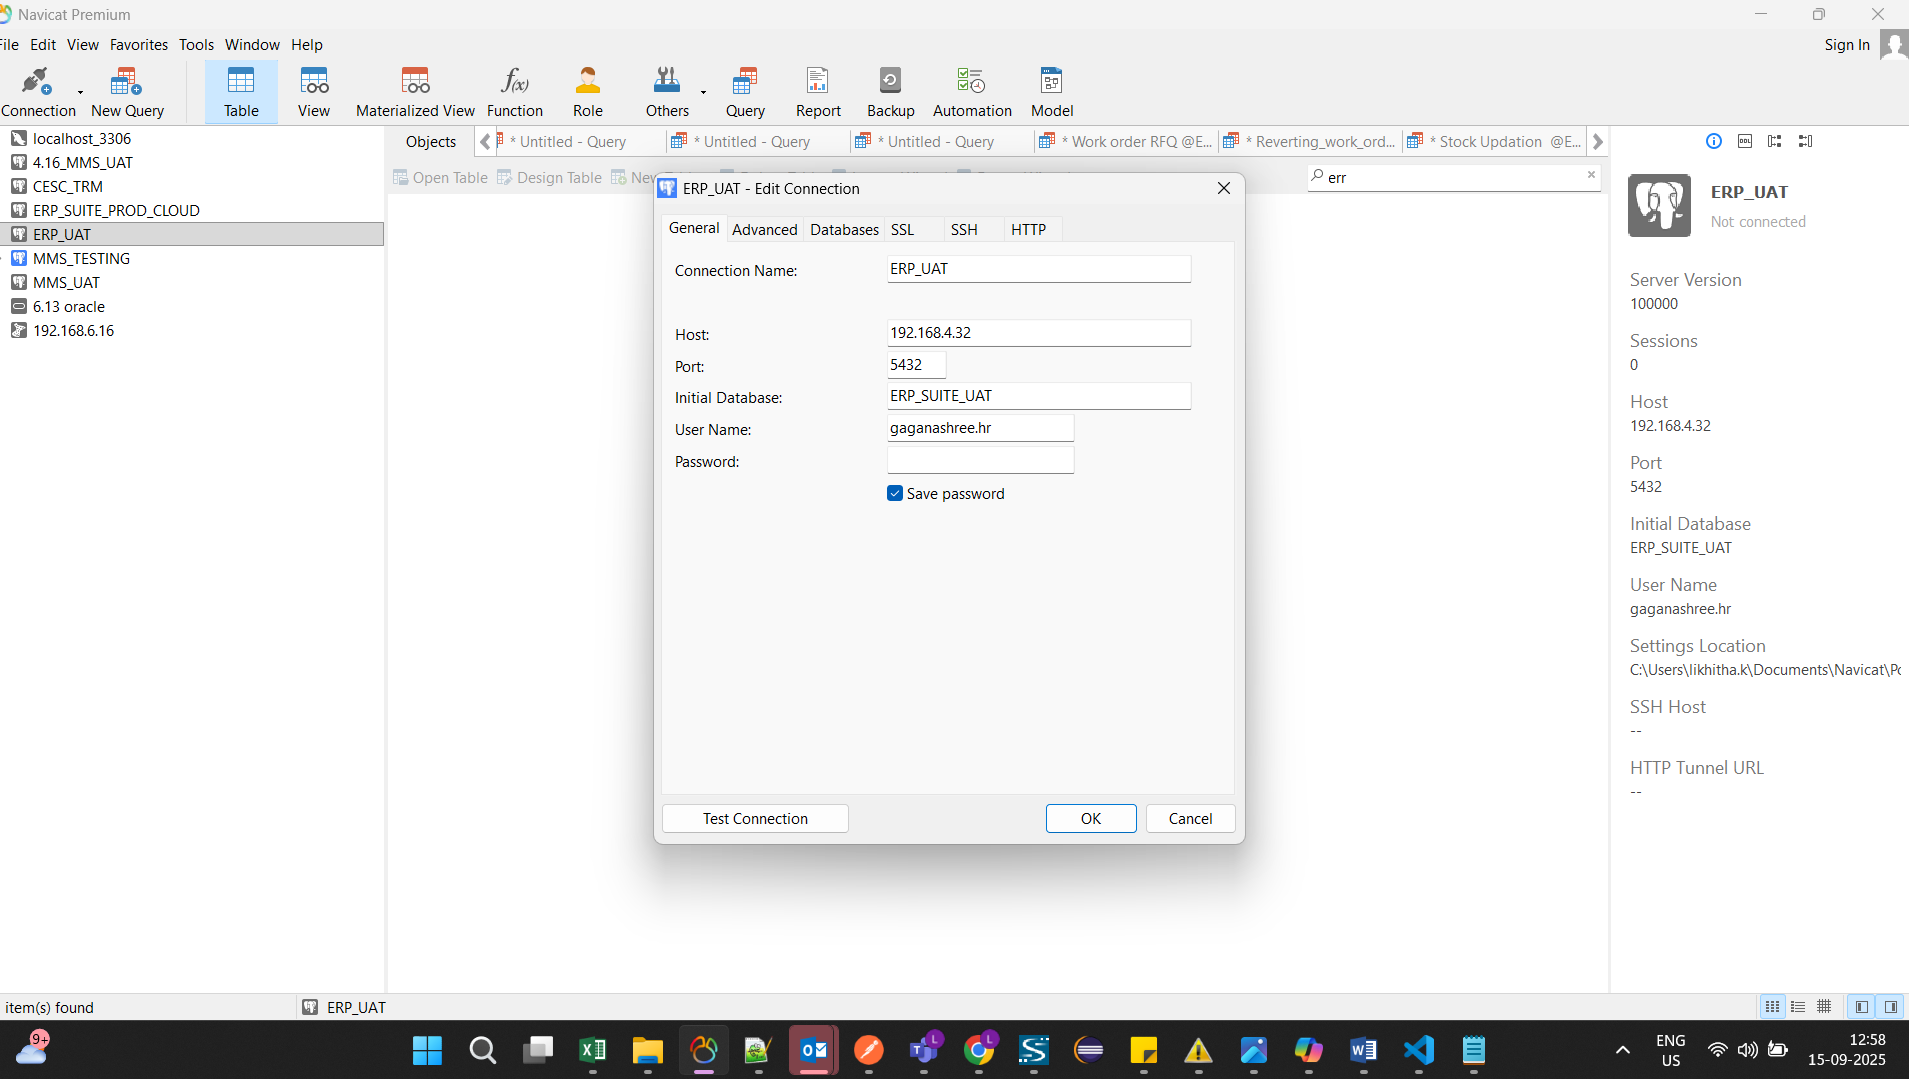
Task: Expand the Connection dropdown arrow
Action: 81,93
